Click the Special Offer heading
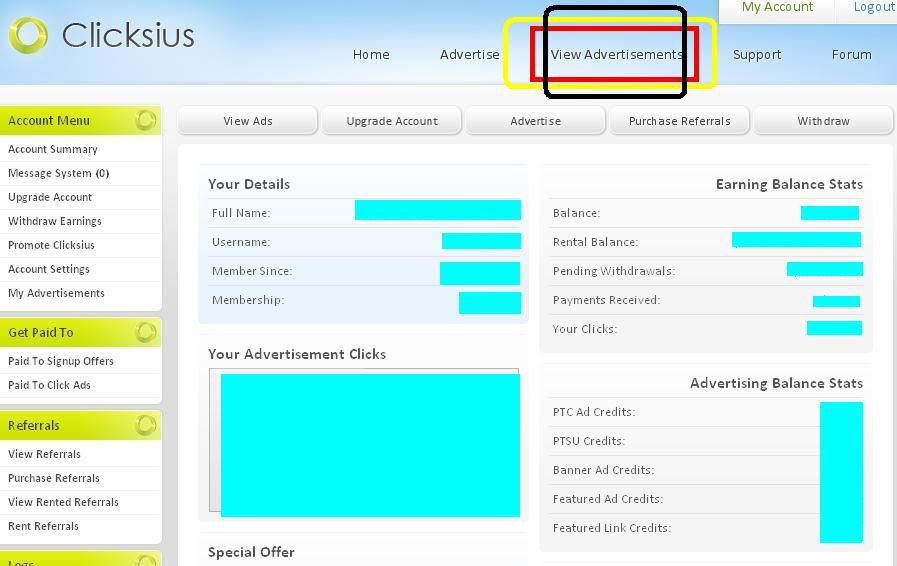Image resolution: width=897 pixels, height=566 pixels. click(x=251, y=552)
